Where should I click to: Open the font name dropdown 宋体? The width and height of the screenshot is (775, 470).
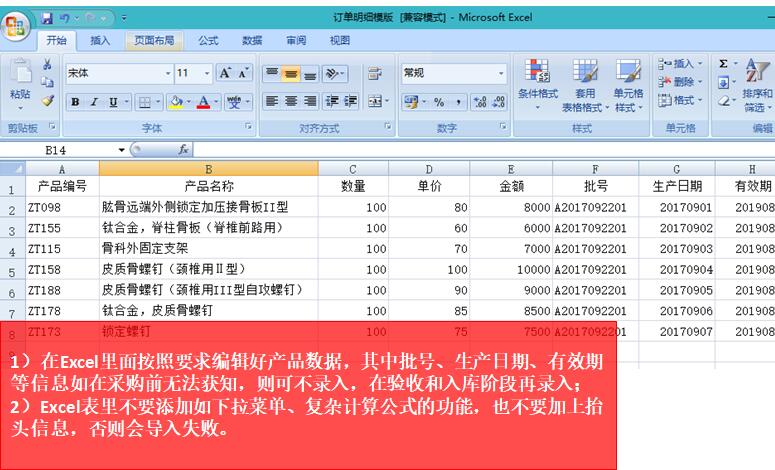(167, 74)
